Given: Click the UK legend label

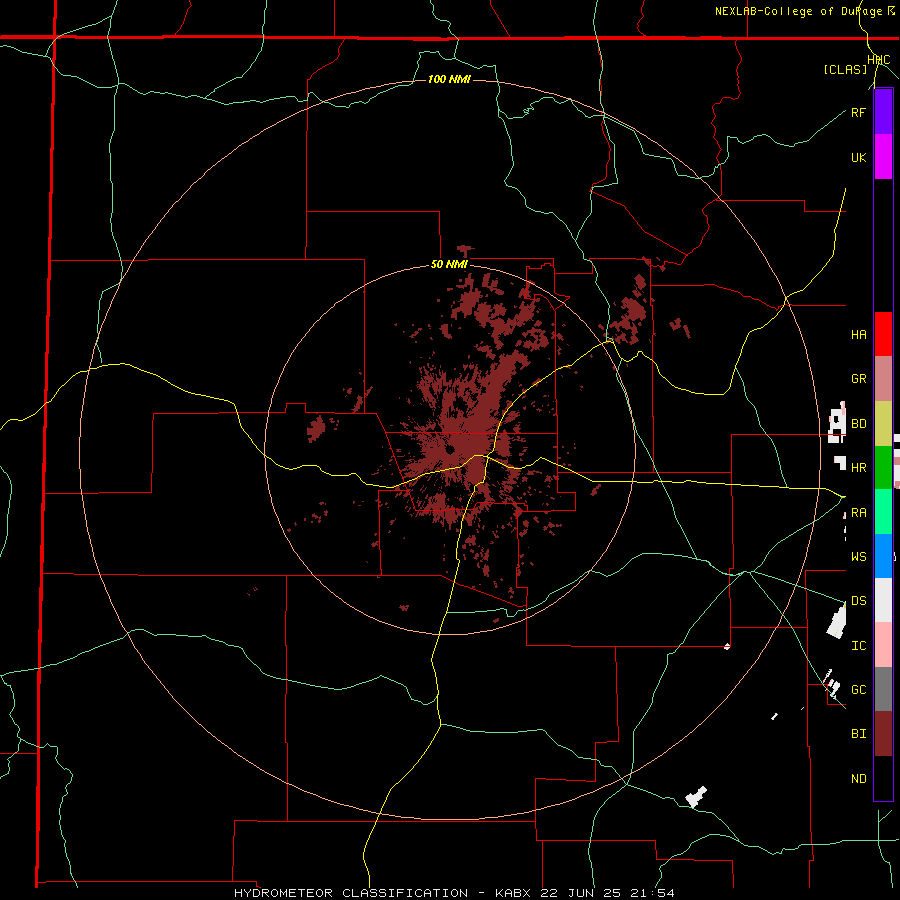Looking at the screenshot, I should (x=858, y=157).
